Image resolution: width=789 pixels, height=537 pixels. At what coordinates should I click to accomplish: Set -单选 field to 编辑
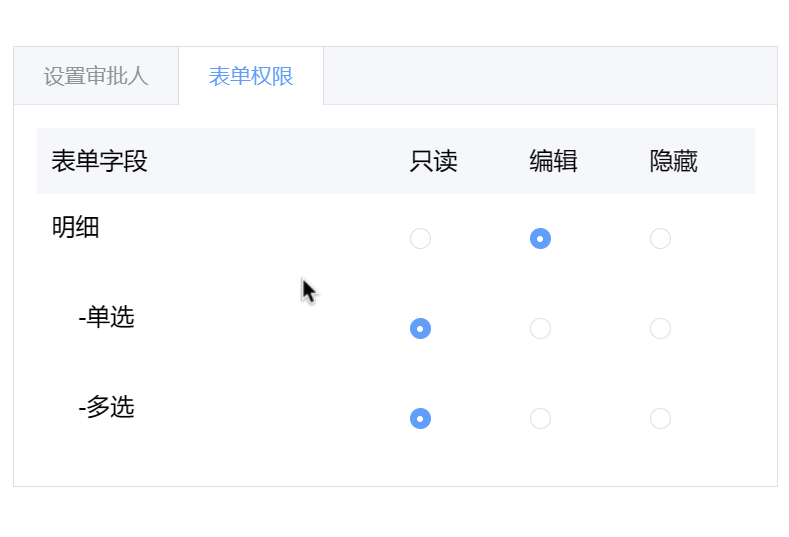coord(540,329)
